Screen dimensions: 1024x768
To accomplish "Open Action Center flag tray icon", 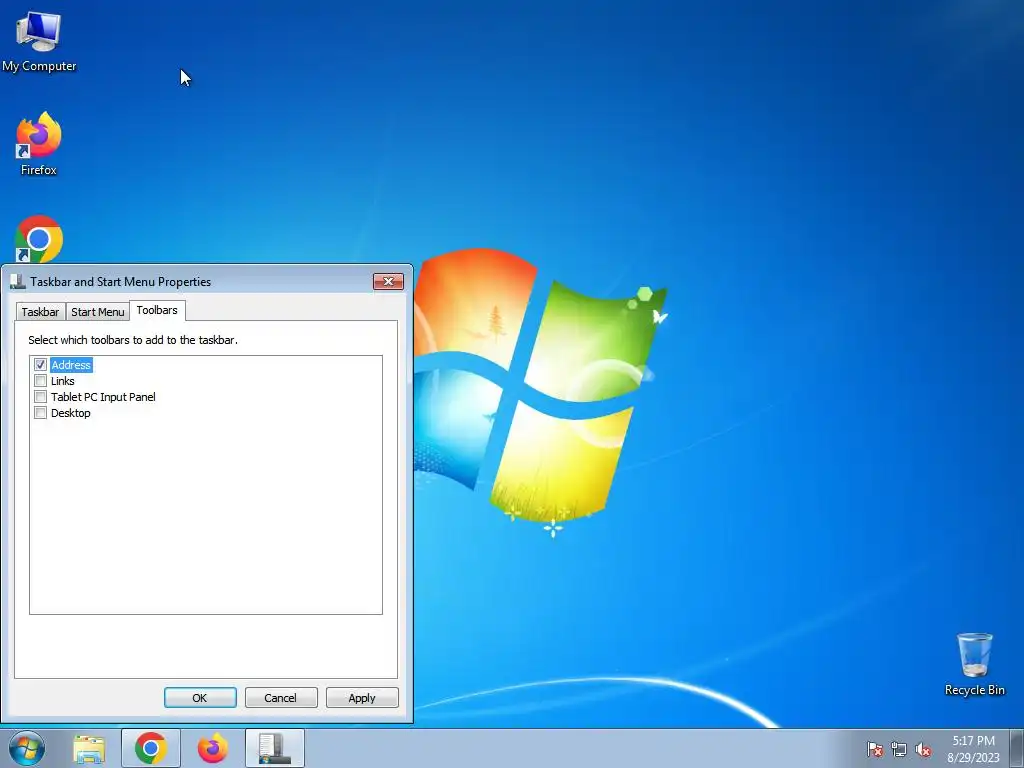I will click(874, 749).
